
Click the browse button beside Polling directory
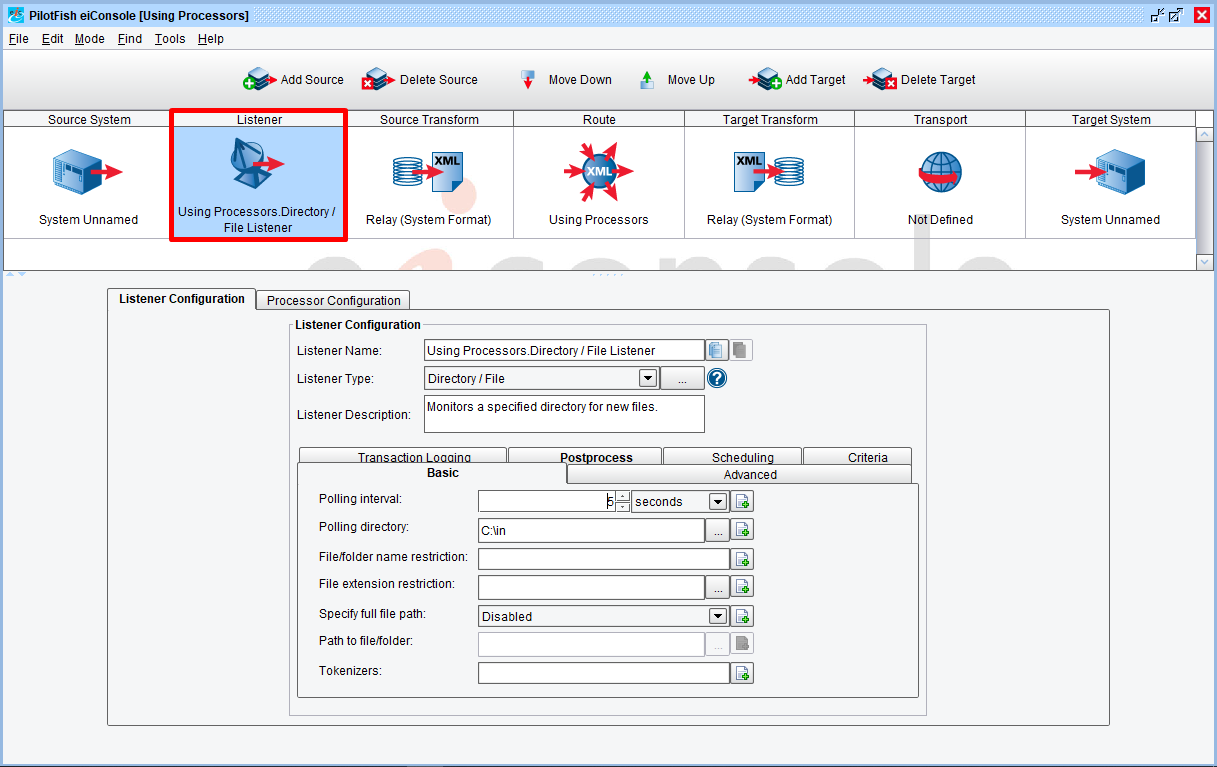[x=717, y=531]
